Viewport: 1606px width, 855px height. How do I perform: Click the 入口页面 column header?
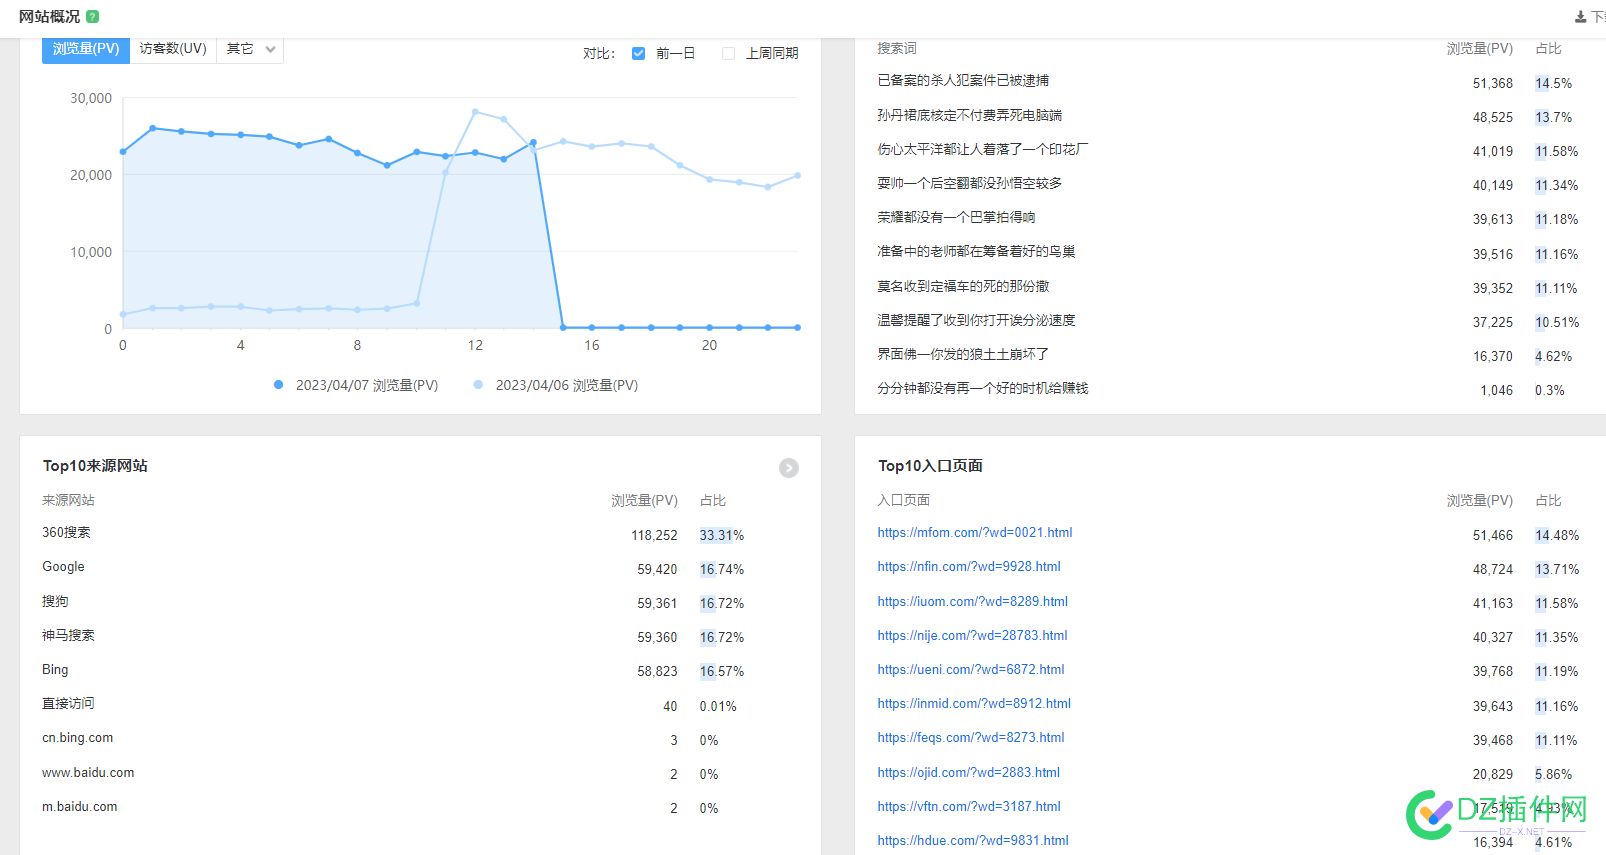tap(904, 501)
